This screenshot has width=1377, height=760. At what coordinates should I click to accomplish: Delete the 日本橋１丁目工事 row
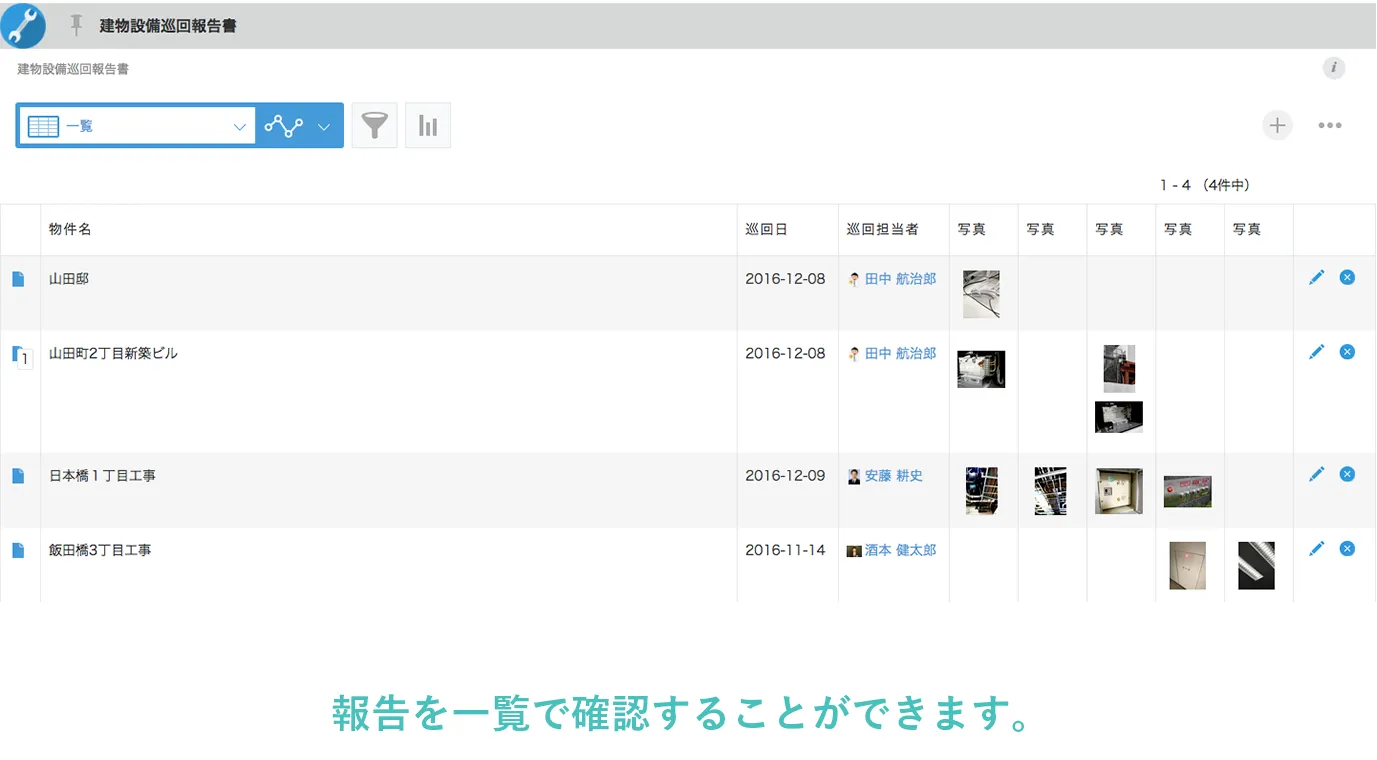click(1347, 474)
